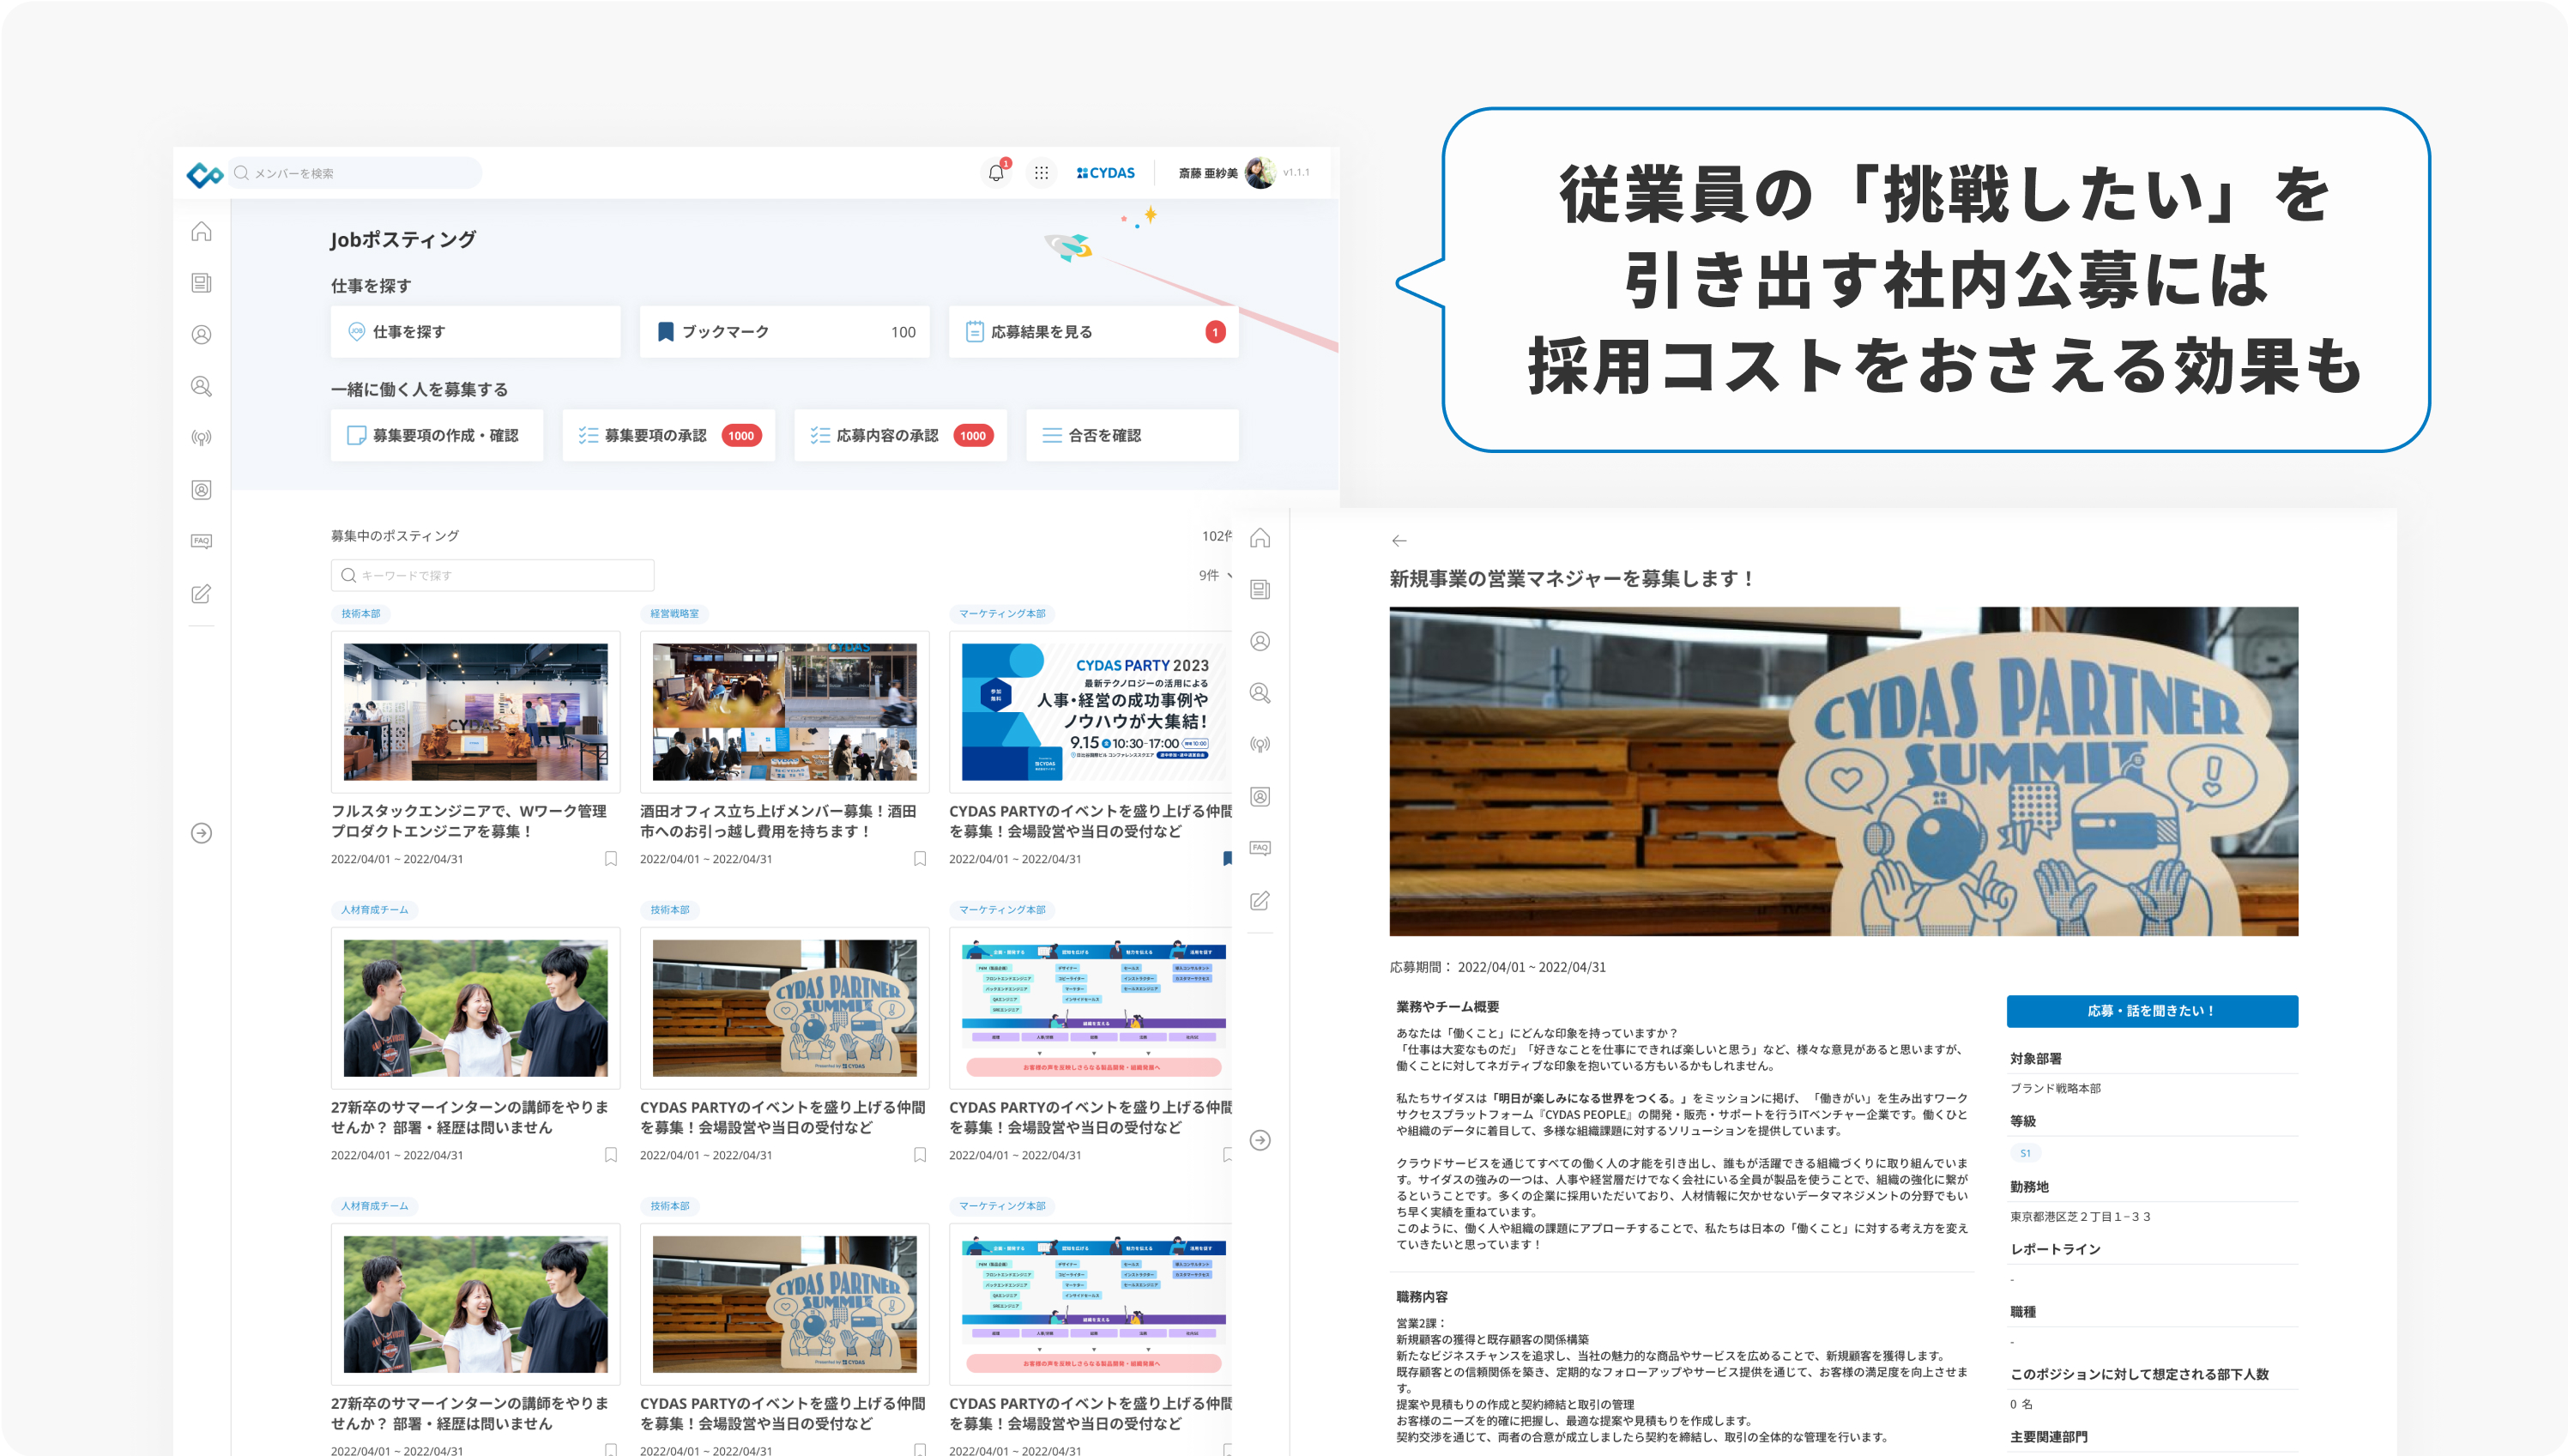Click the 経営戦略室 department tag

click(x=674, y=614)
